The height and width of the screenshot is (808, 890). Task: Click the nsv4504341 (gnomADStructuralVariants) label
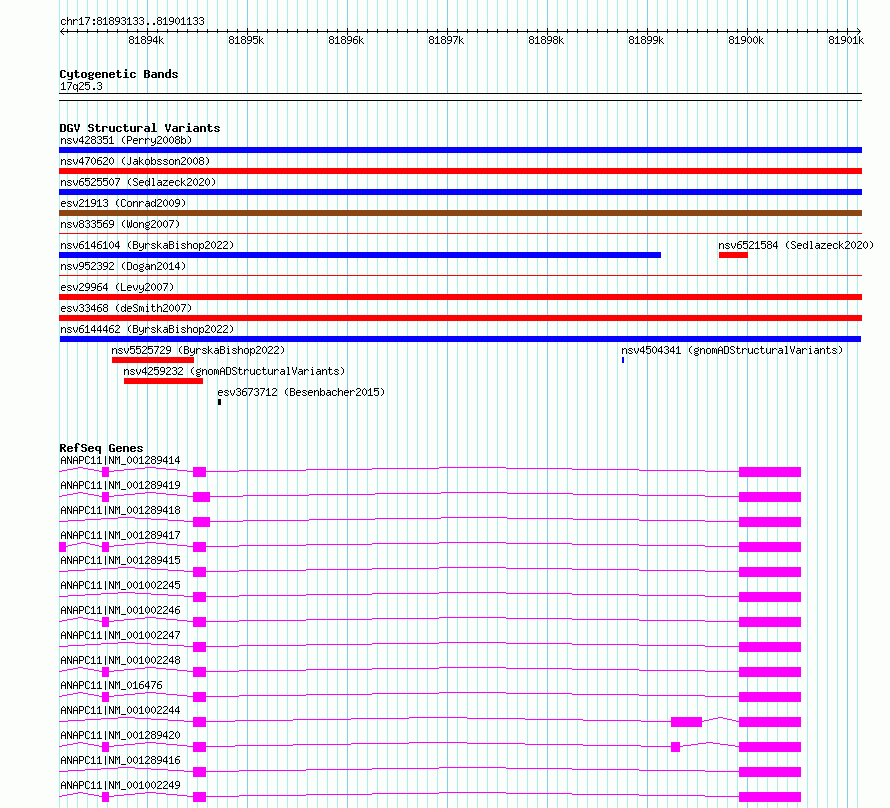click(x=732, y=350)
